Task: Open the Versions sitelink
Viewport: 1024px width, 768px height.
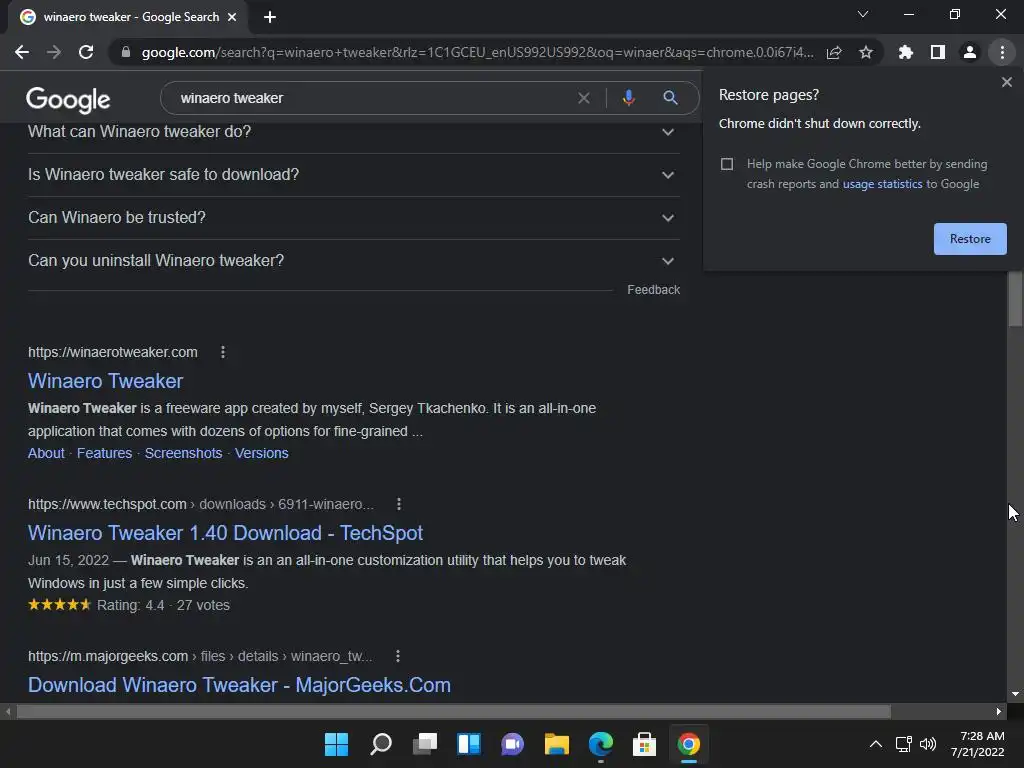Action: click(x=261, y=453)
